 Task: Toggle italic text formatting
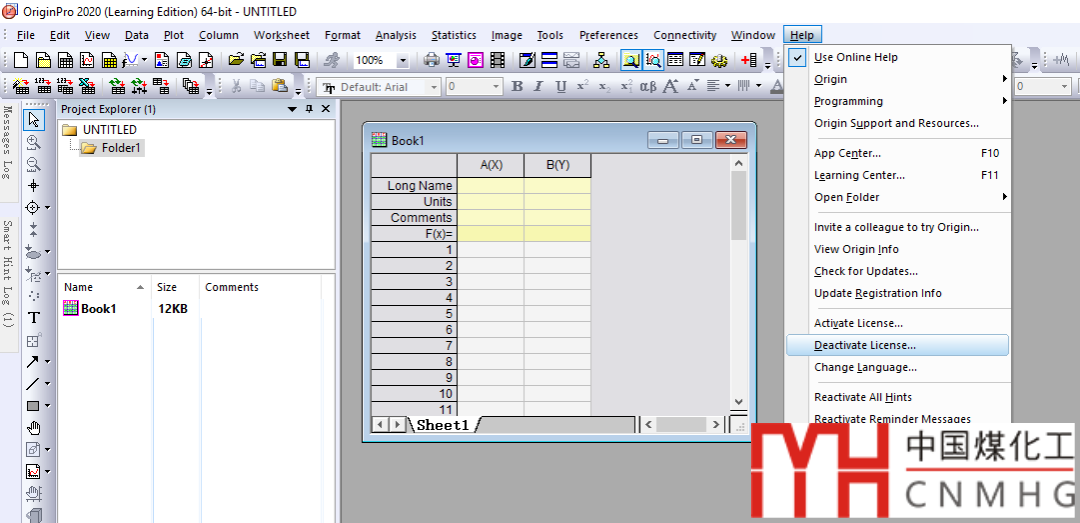tap(539, 87)
